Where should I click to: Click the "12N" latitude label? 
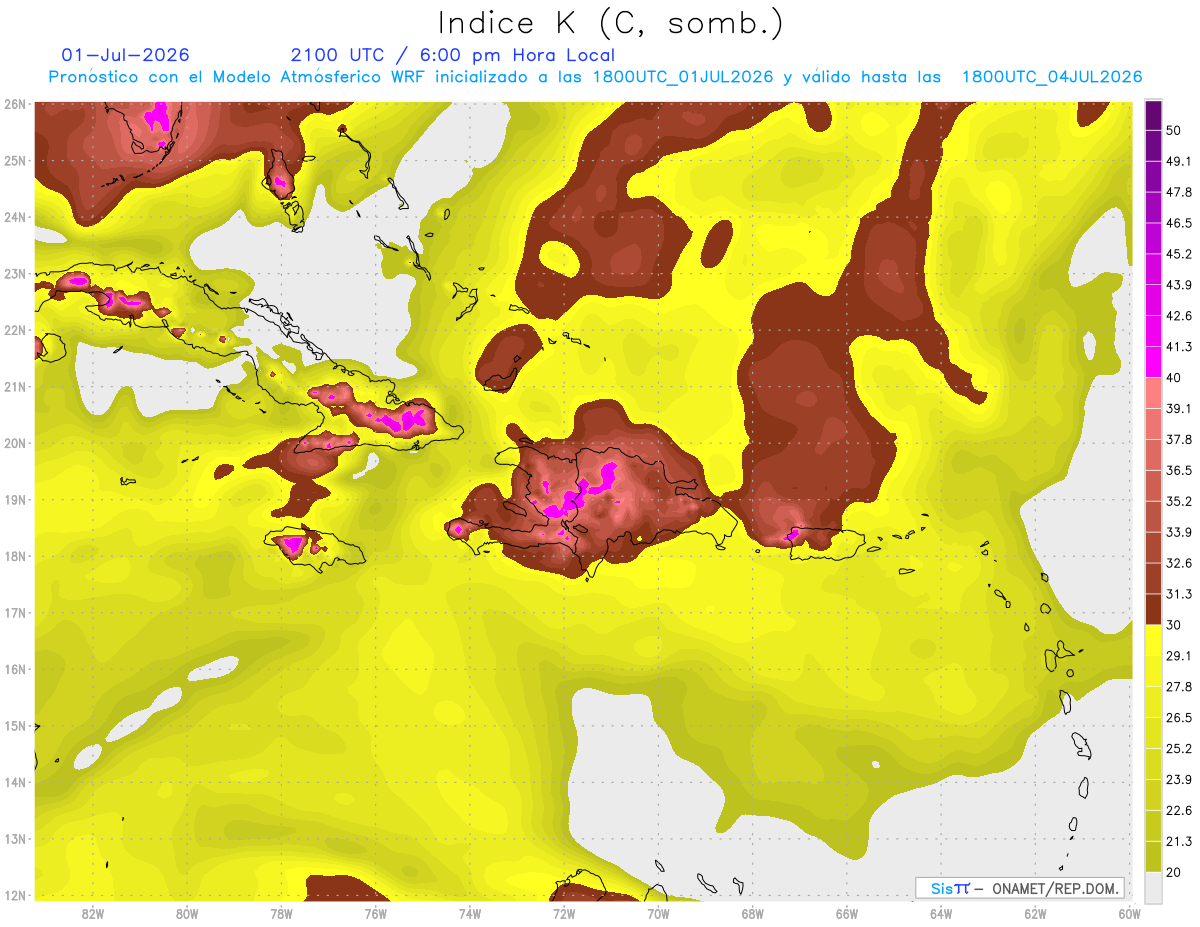pyautogui.click(x=15, y=895)
